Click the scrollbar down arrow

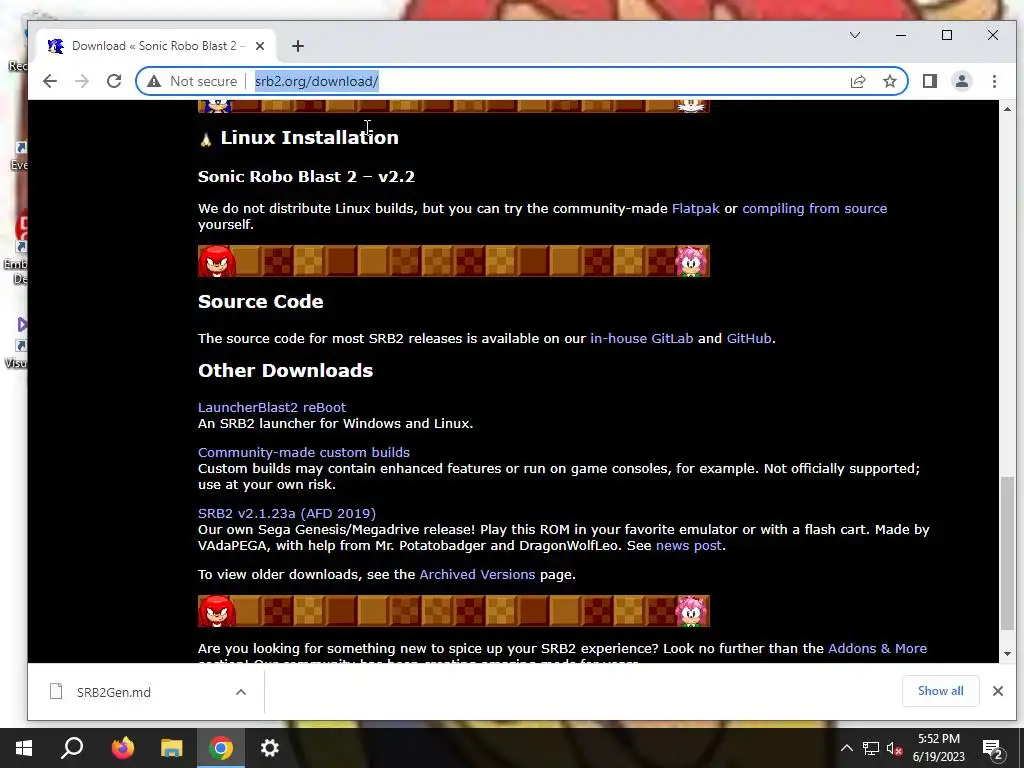coord(1007,654)
